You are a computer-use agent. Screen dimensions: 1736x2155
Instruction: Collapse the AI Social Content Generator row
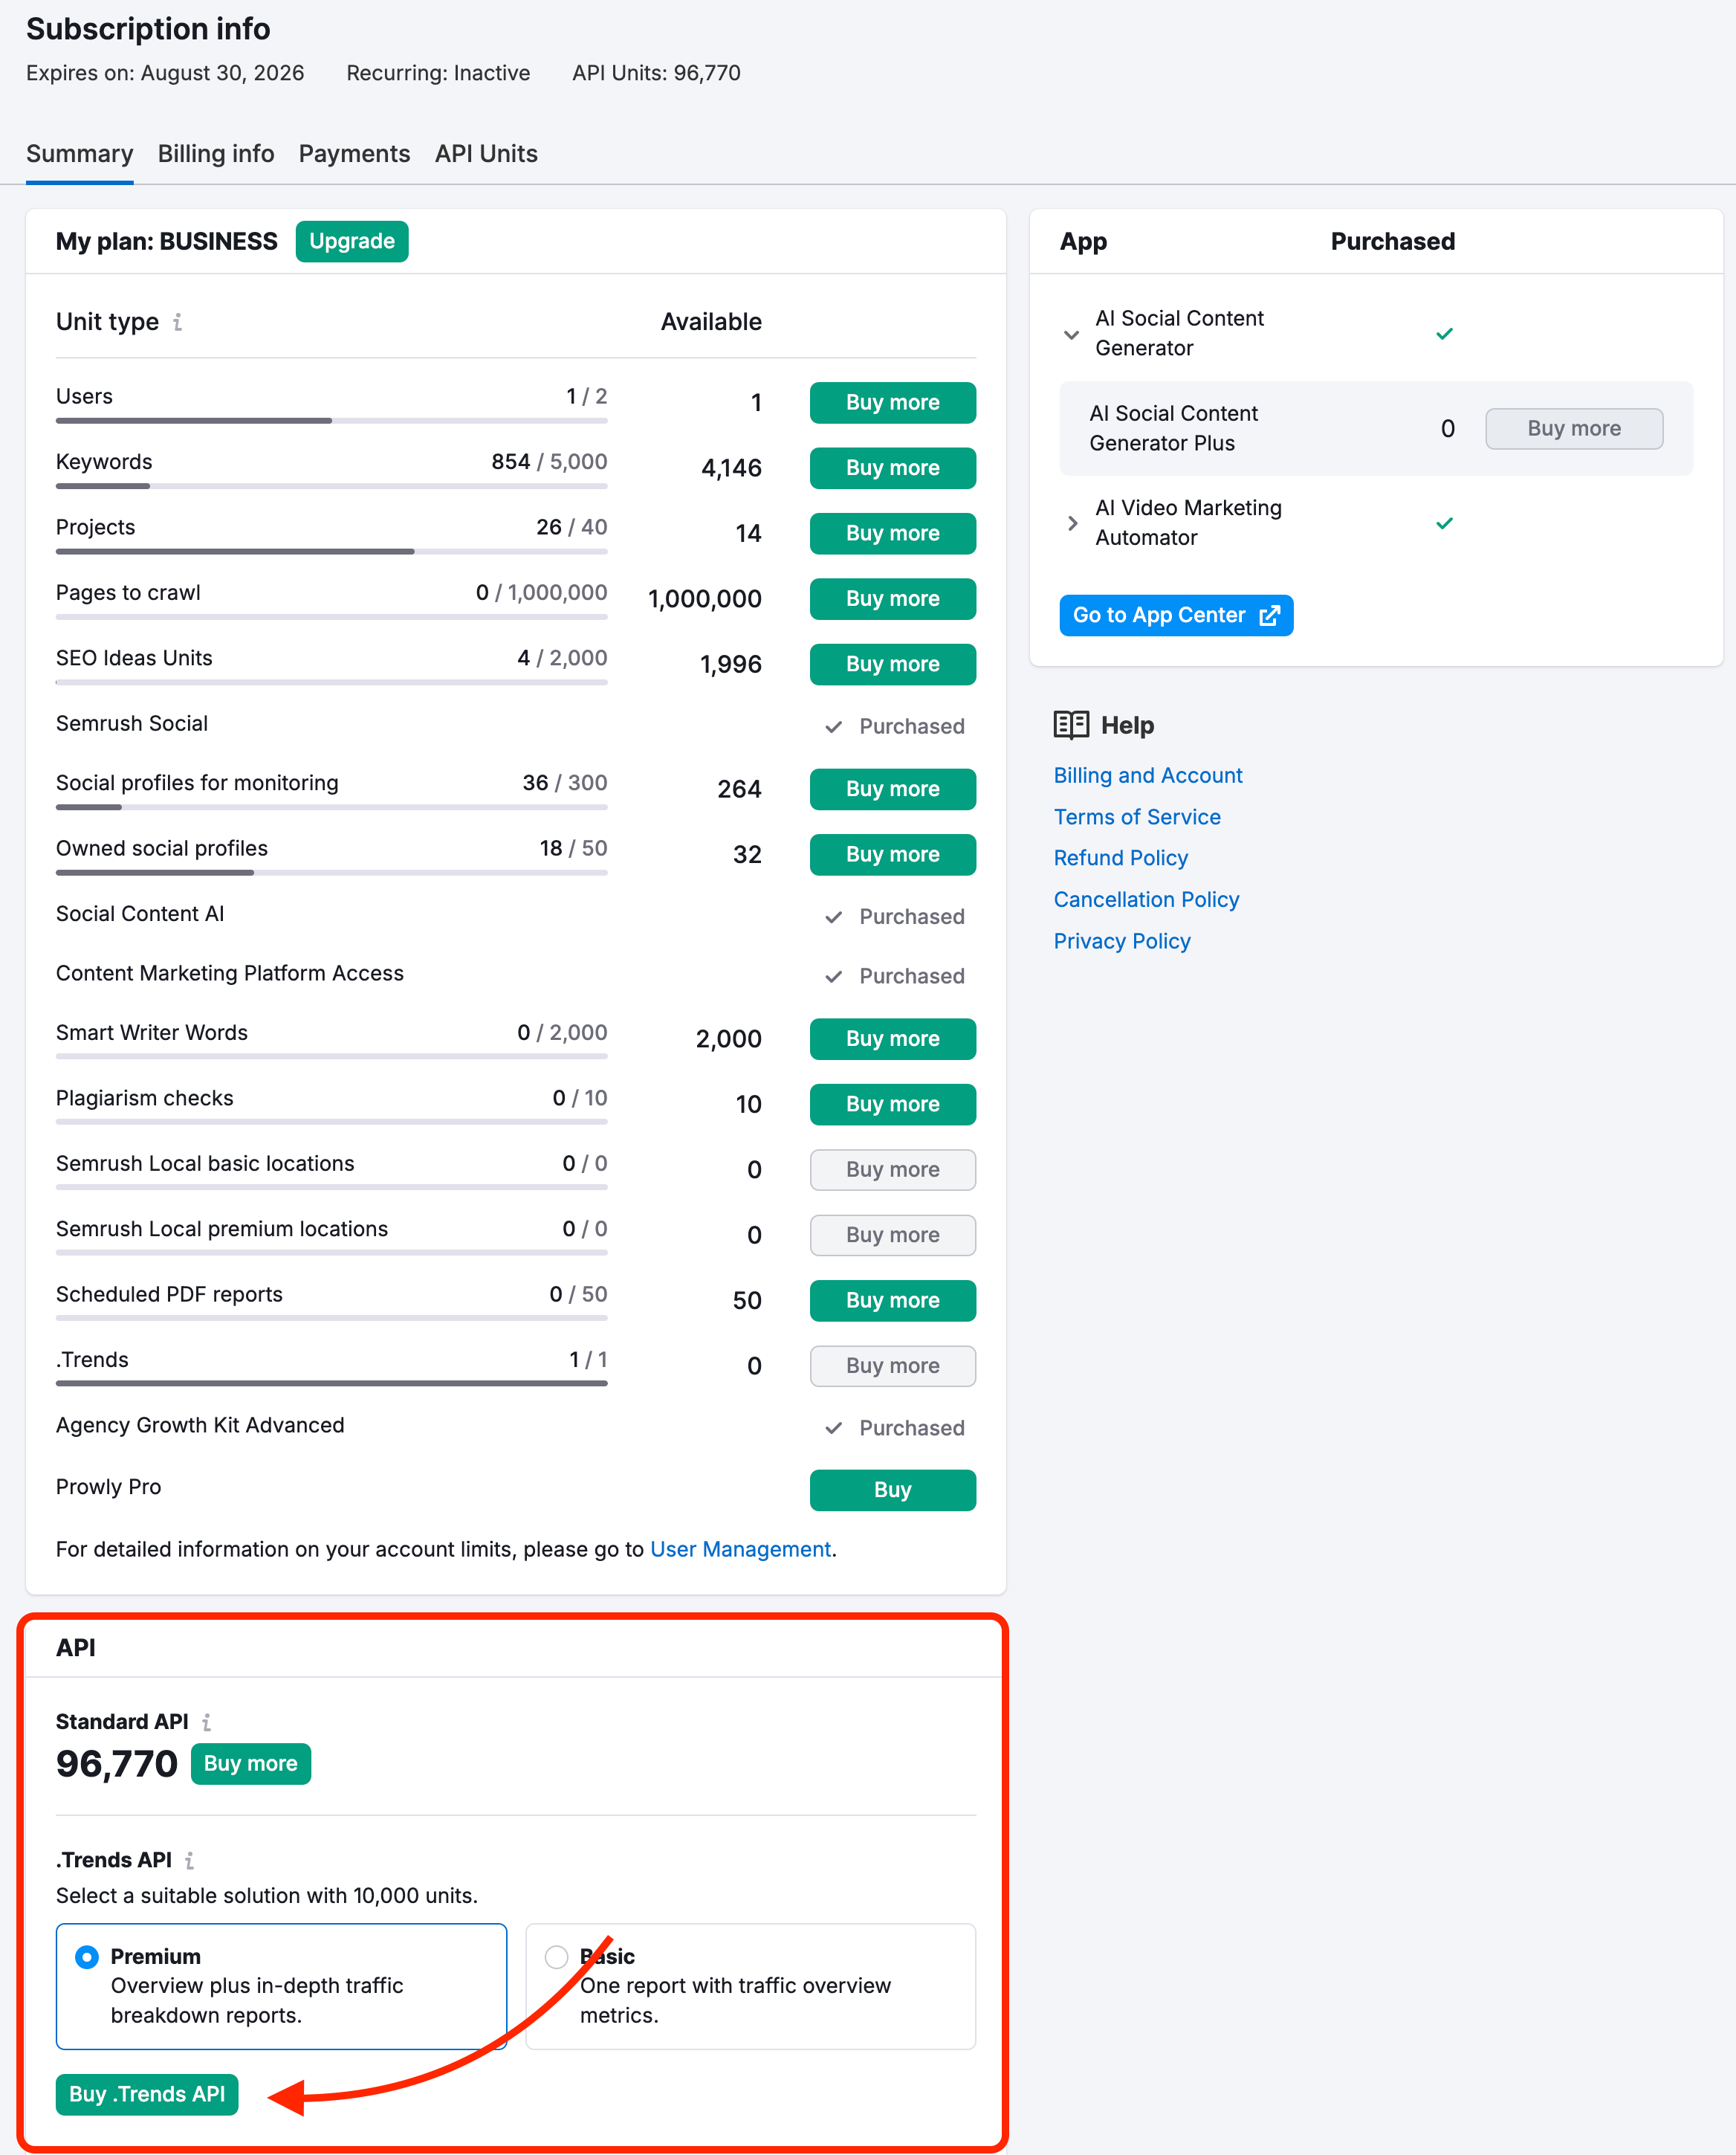click(1071, 334)
